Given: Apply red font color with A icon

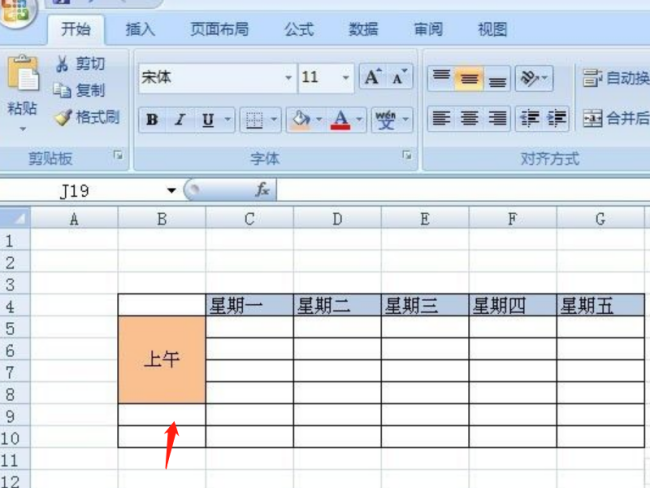Looking at the screenshot, I should pyautogui.click(x=340, y=120).
